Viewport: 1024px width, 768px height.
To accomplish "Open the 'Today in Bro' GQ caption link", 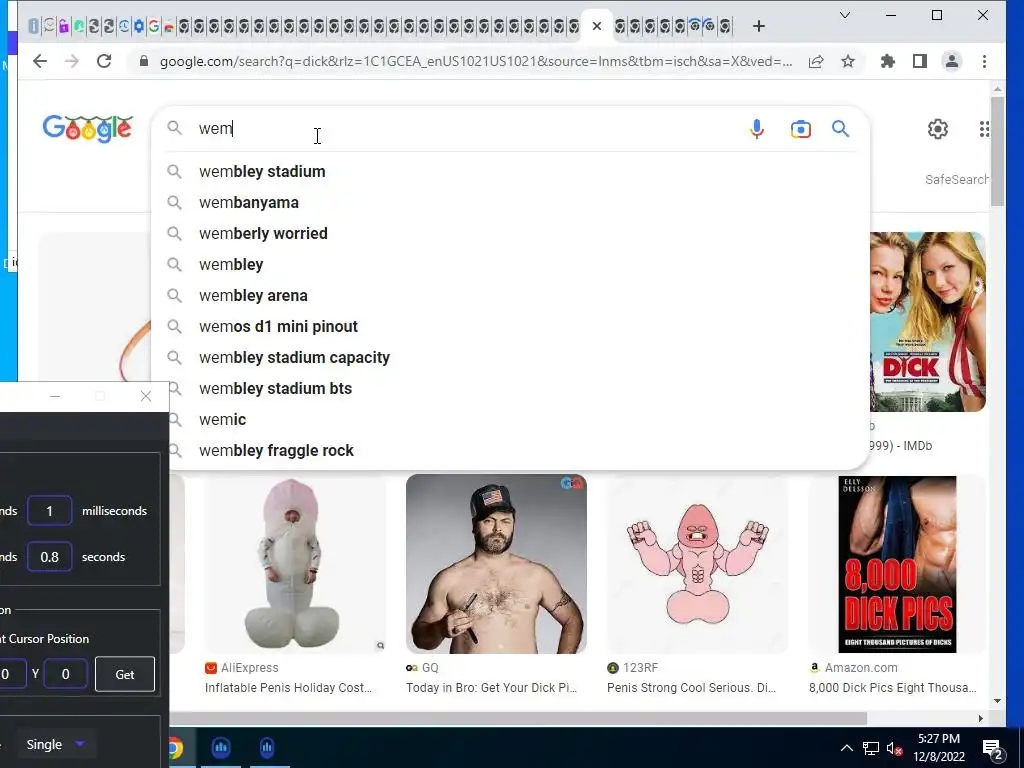I will coord(492,688).
